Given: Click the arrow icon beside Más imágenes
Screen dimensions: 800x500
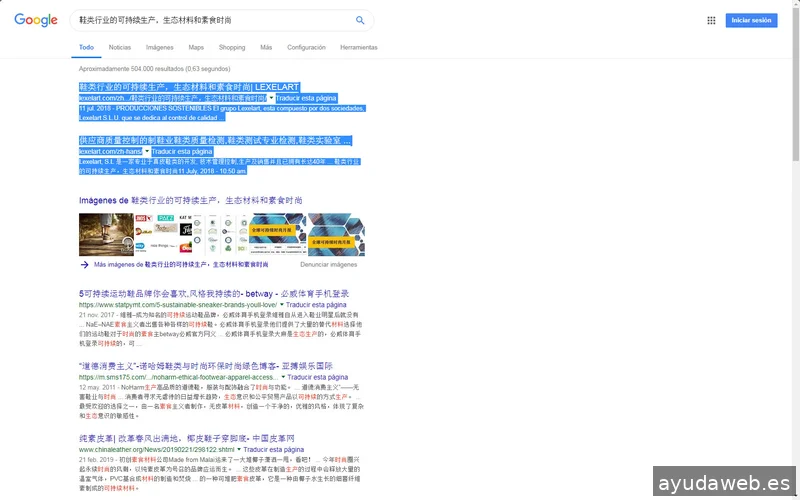Looking at the screenshot, I should point(85,265).
